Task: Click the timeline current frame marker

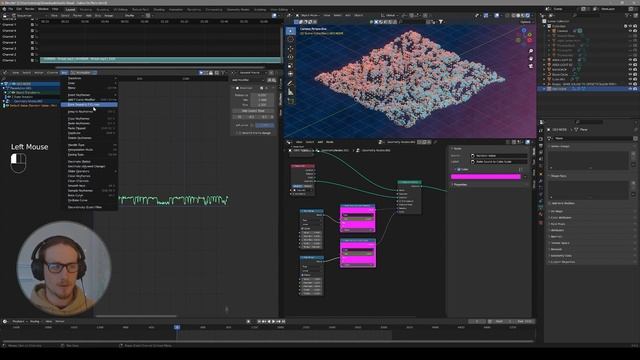Action: click(x=177, y=327)
